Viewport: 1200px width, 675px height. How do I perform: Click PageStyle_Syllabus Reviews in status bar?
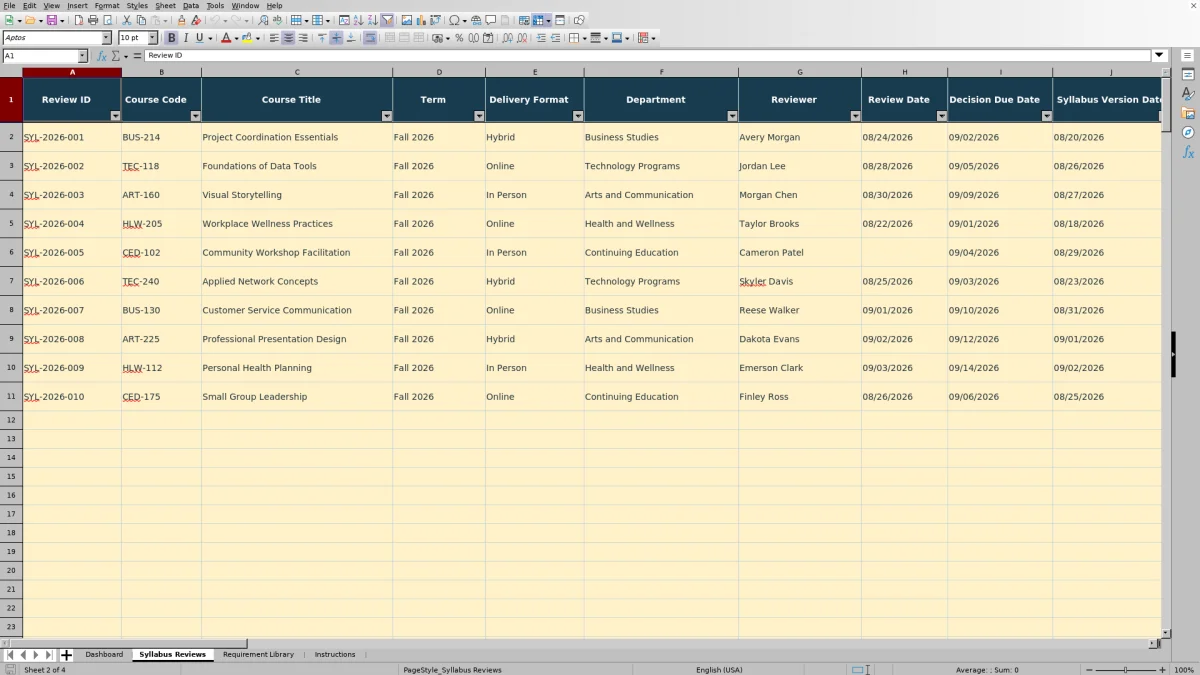452,670
